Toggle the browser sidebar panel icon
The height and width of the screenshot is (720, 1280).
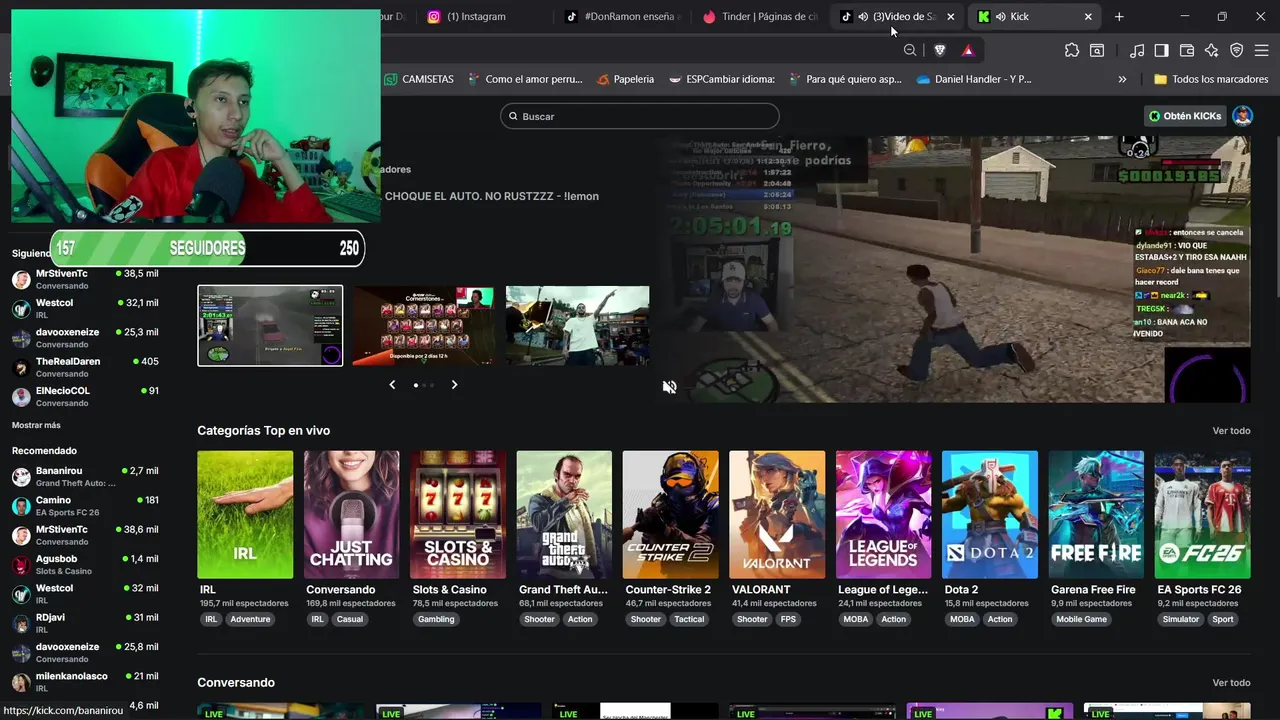pos(1161,50)
